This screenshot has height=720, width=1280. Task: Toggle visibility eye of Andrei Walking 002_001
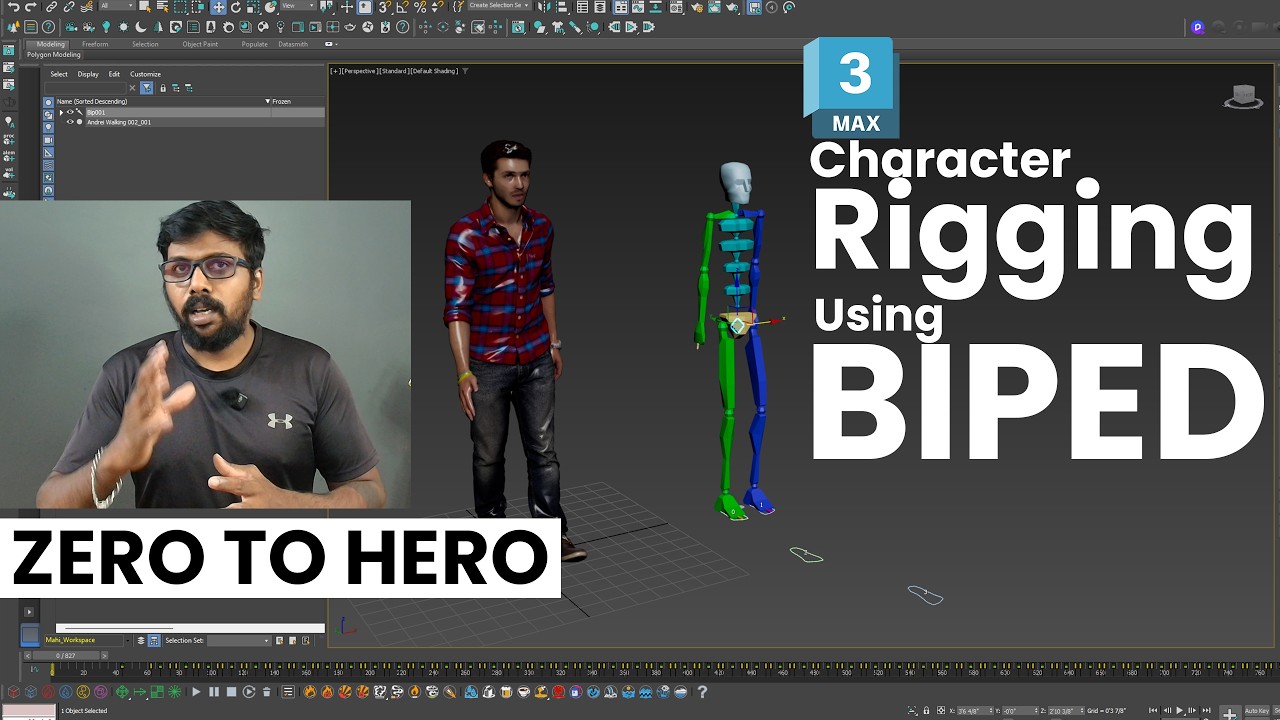tap(70, 122)
